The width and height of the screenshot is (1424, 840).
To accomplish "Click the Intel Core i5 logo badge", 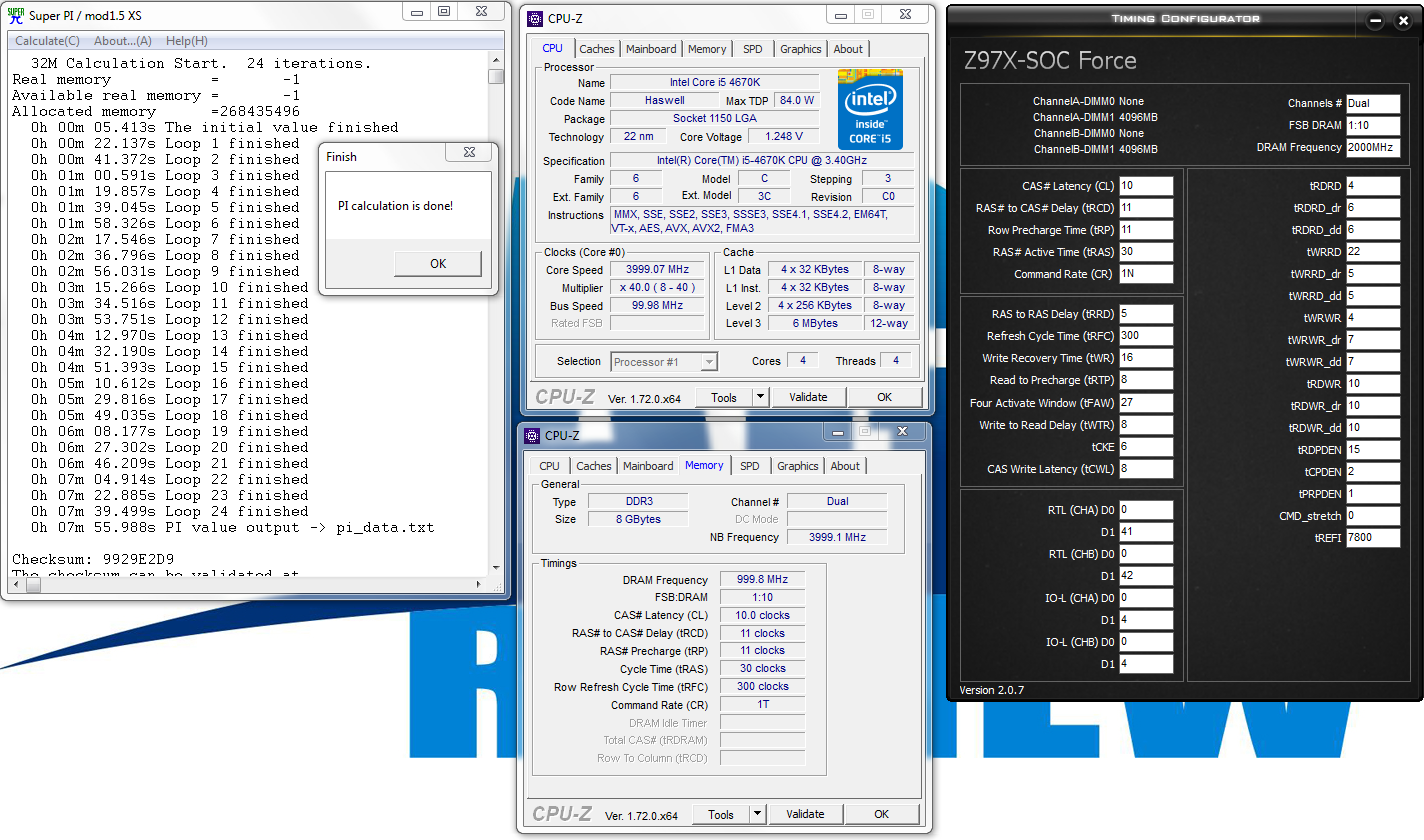I will click(x=870, y=109).
